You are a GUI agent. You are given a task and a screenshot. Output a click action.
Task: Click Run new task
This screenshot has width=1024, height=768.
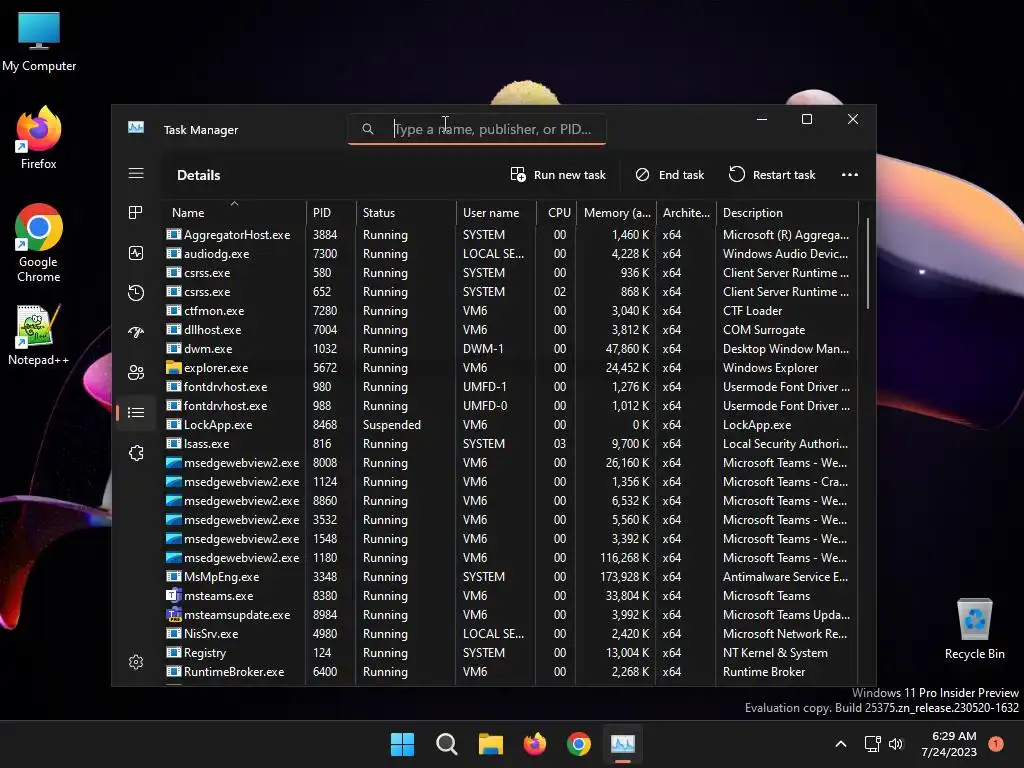pos(558,174)
